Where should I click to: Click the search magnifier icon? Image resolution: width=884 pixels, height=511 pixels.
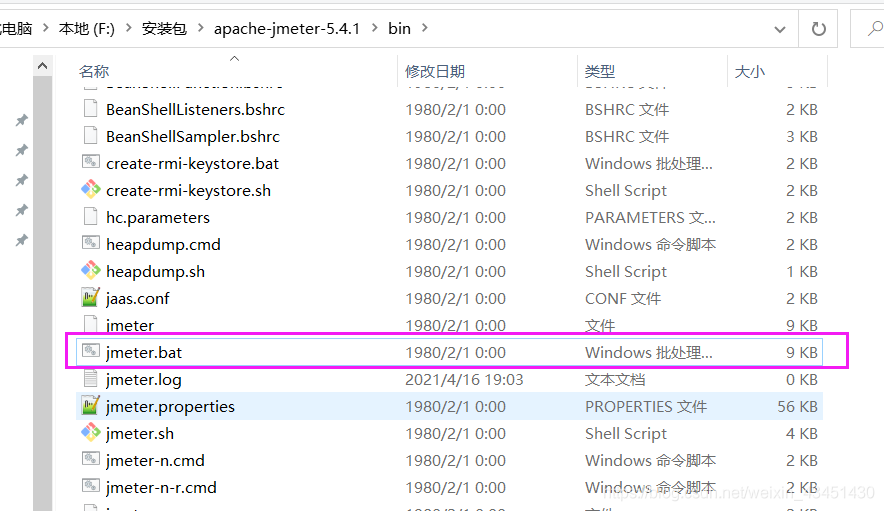click(x=874, y=28)
